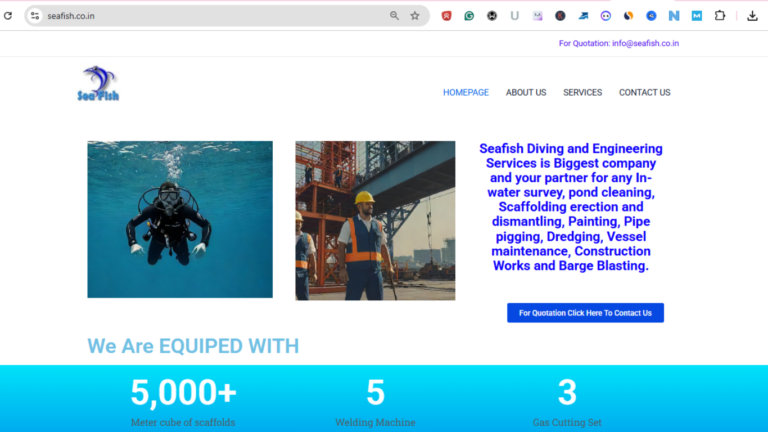
Task: Click the Sea Fish logo
Action: pyautogui.click(x=98, y=83)
